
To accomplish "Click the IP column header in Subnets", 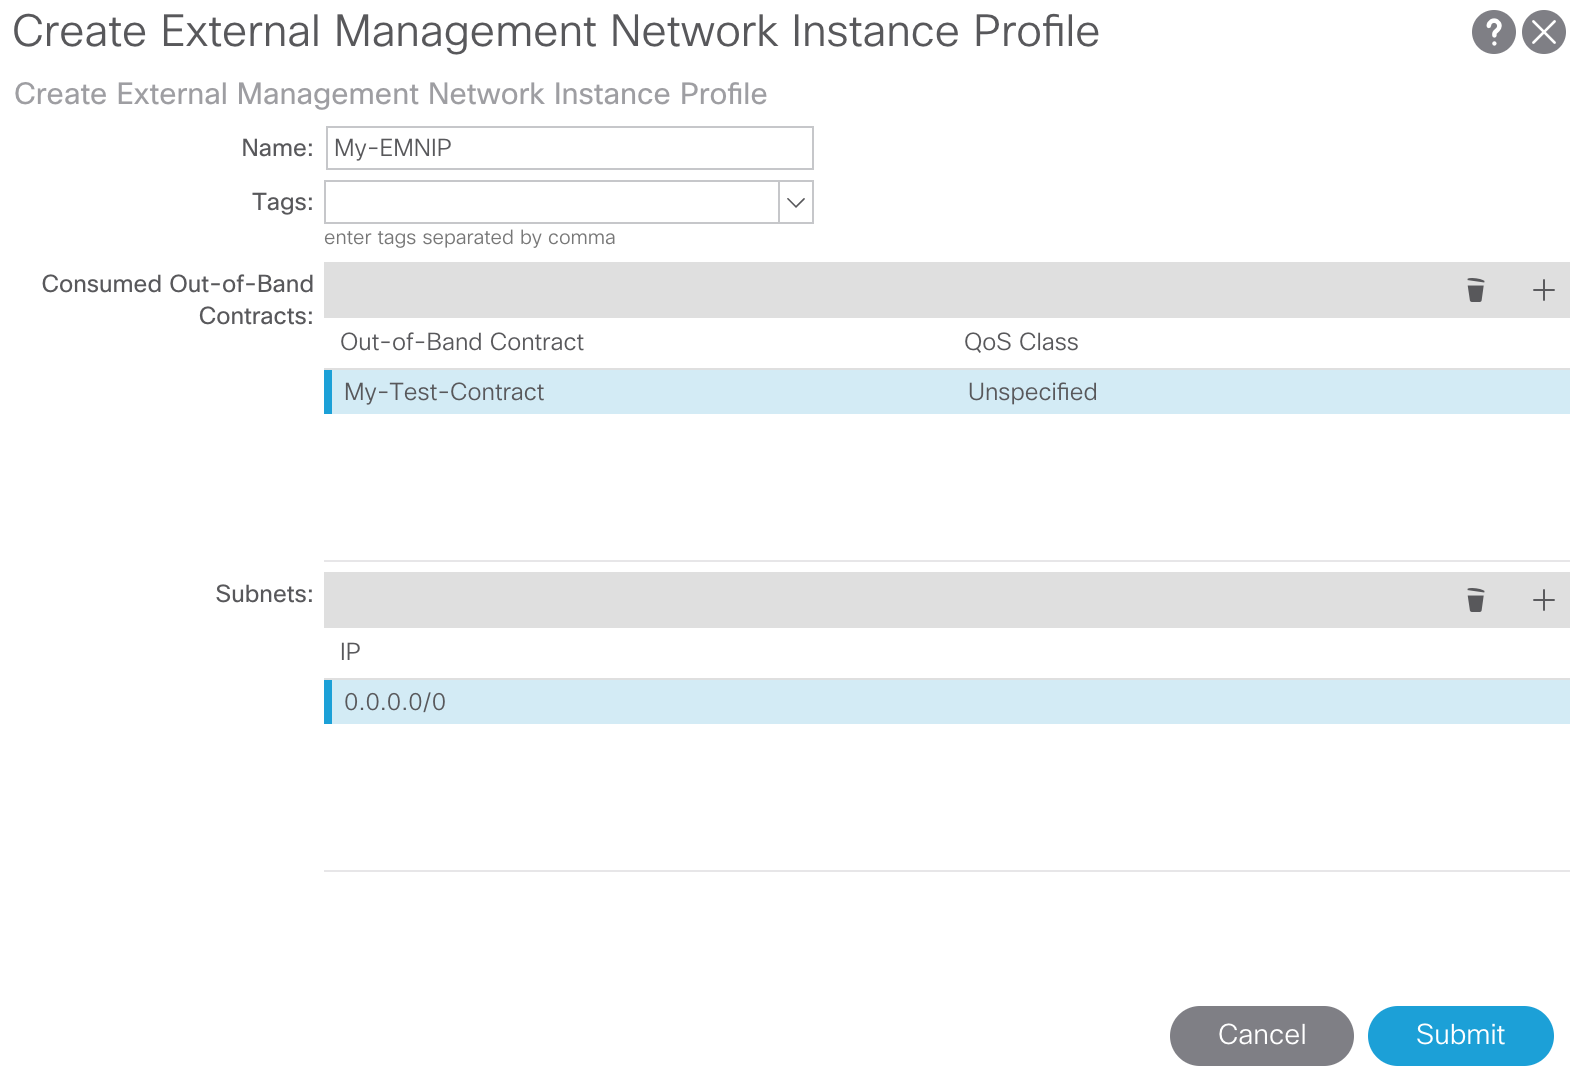I will [x=350, y=652].
